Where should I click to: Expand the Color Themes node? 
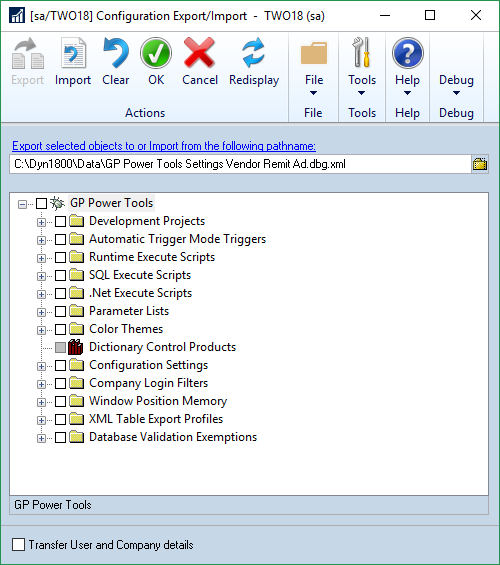(x=41, y=330)
